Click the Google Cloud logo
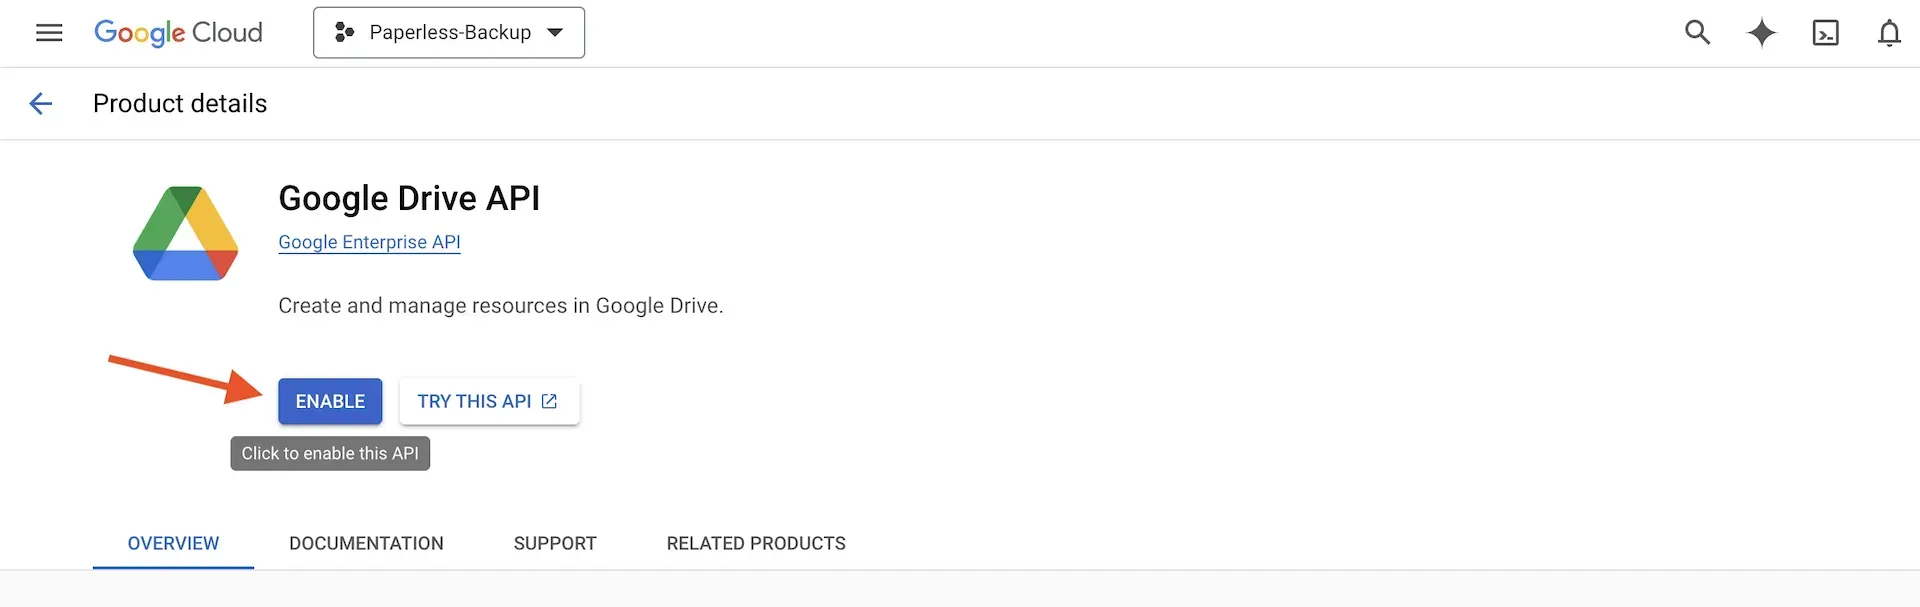Screen dimensions: 1920x607 pyautogui.click(x=178, y=33)
